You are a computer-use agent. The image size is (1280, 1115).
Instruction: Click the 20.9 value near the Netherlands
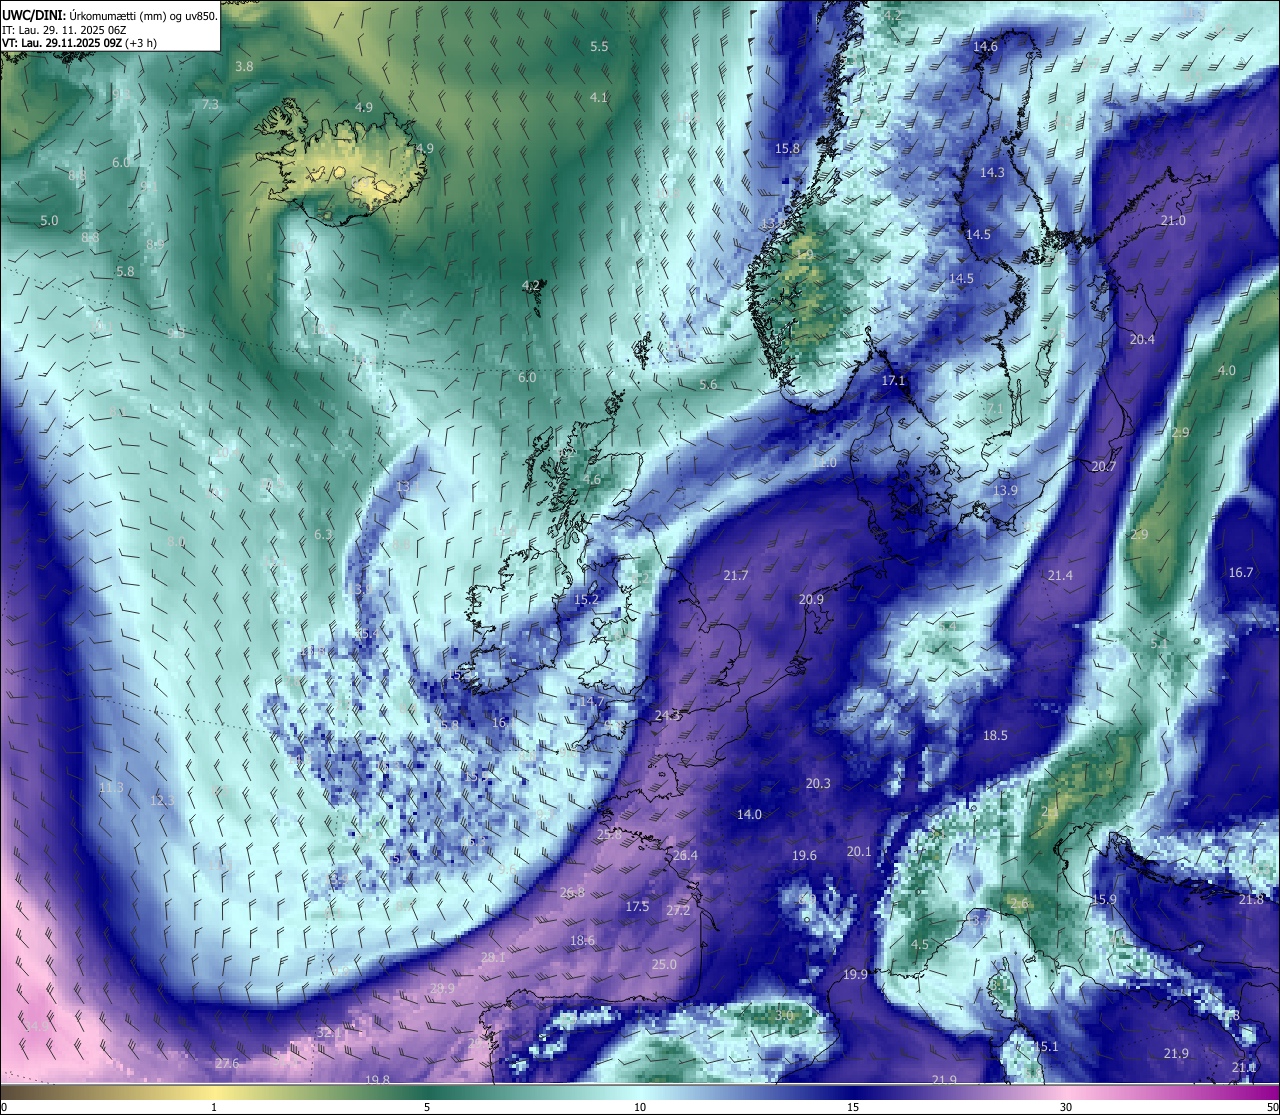tap(811, 600)
